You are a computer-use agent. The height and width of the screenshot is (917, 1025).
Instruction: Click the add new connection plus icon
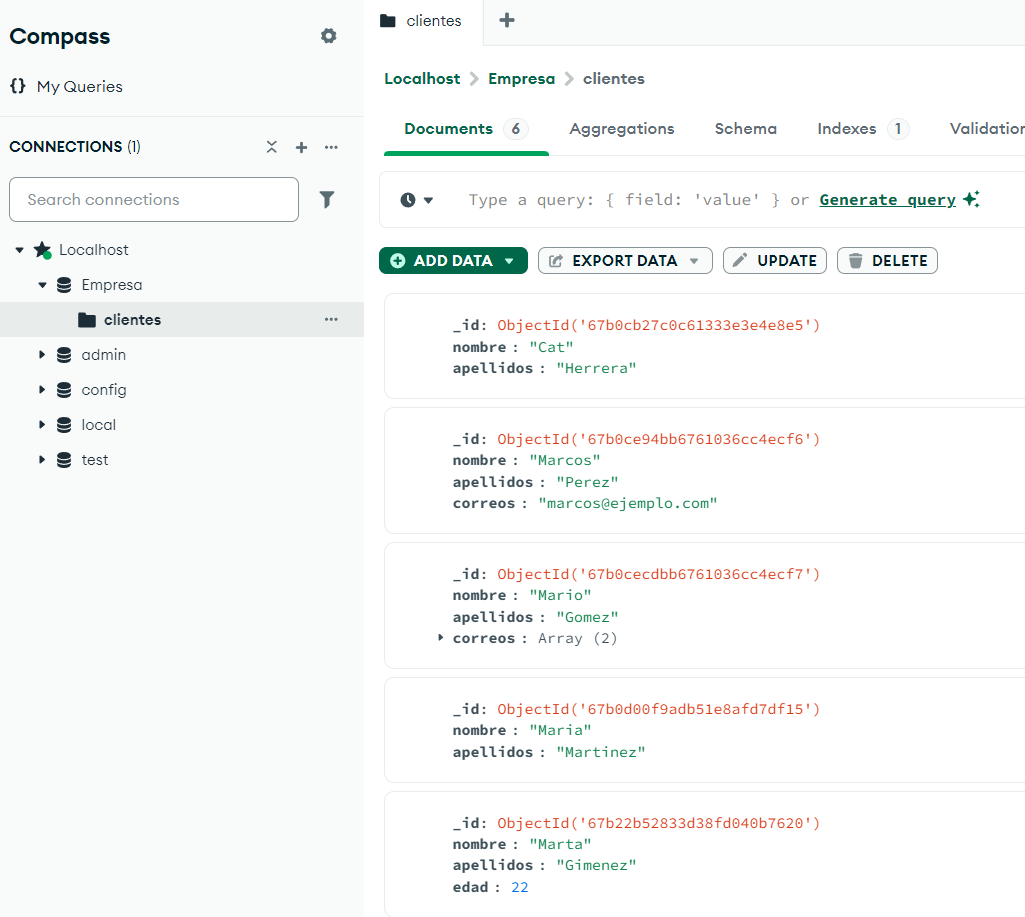click(x=301, y=147)
